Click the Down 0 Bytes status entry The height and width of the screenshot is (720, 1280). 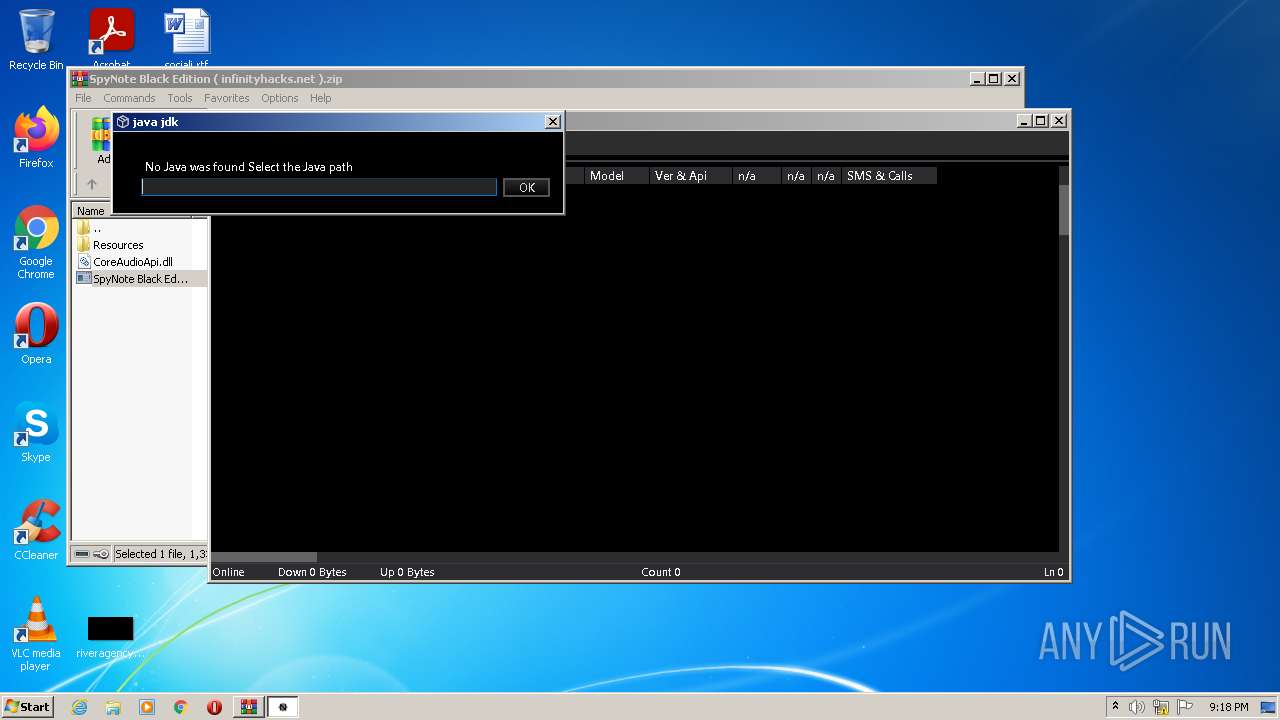(312, 572)
